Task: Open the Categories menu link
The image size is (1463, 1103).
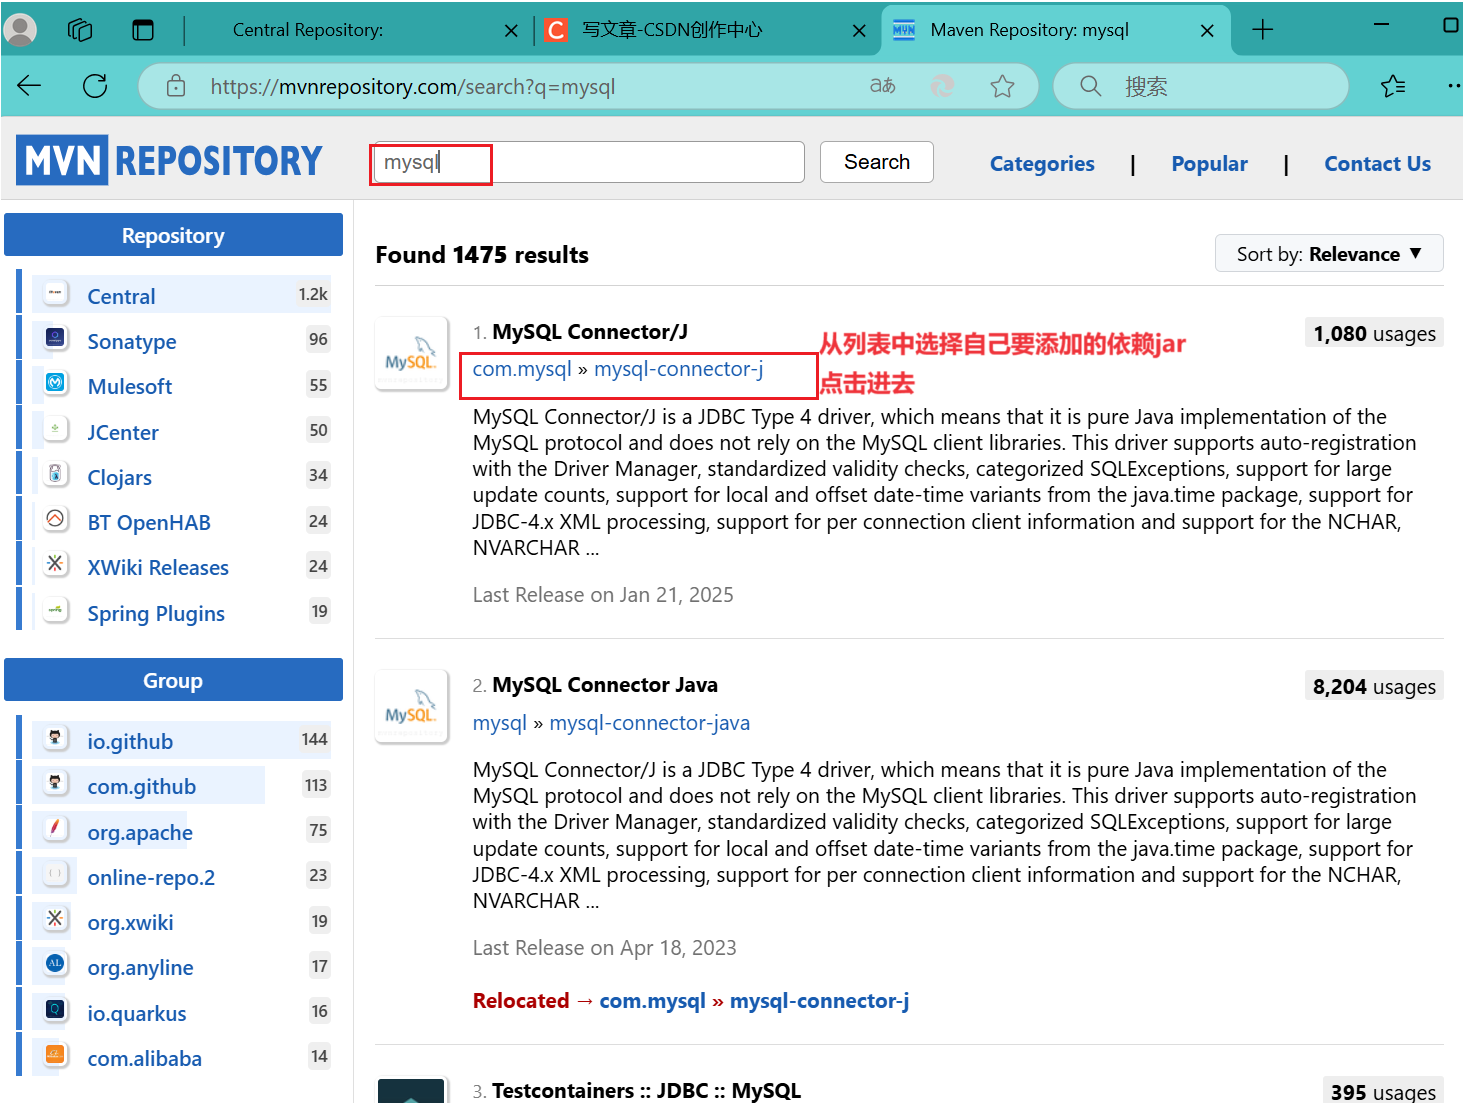Action: pos(1042,163)
